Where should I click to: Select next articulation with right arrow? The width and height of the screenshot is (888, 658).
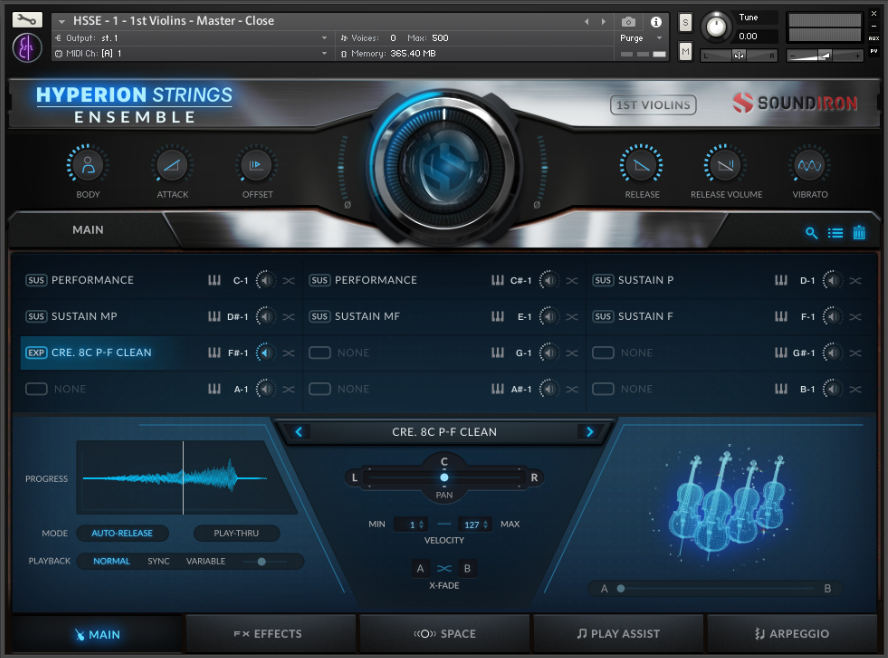[590, 432]
